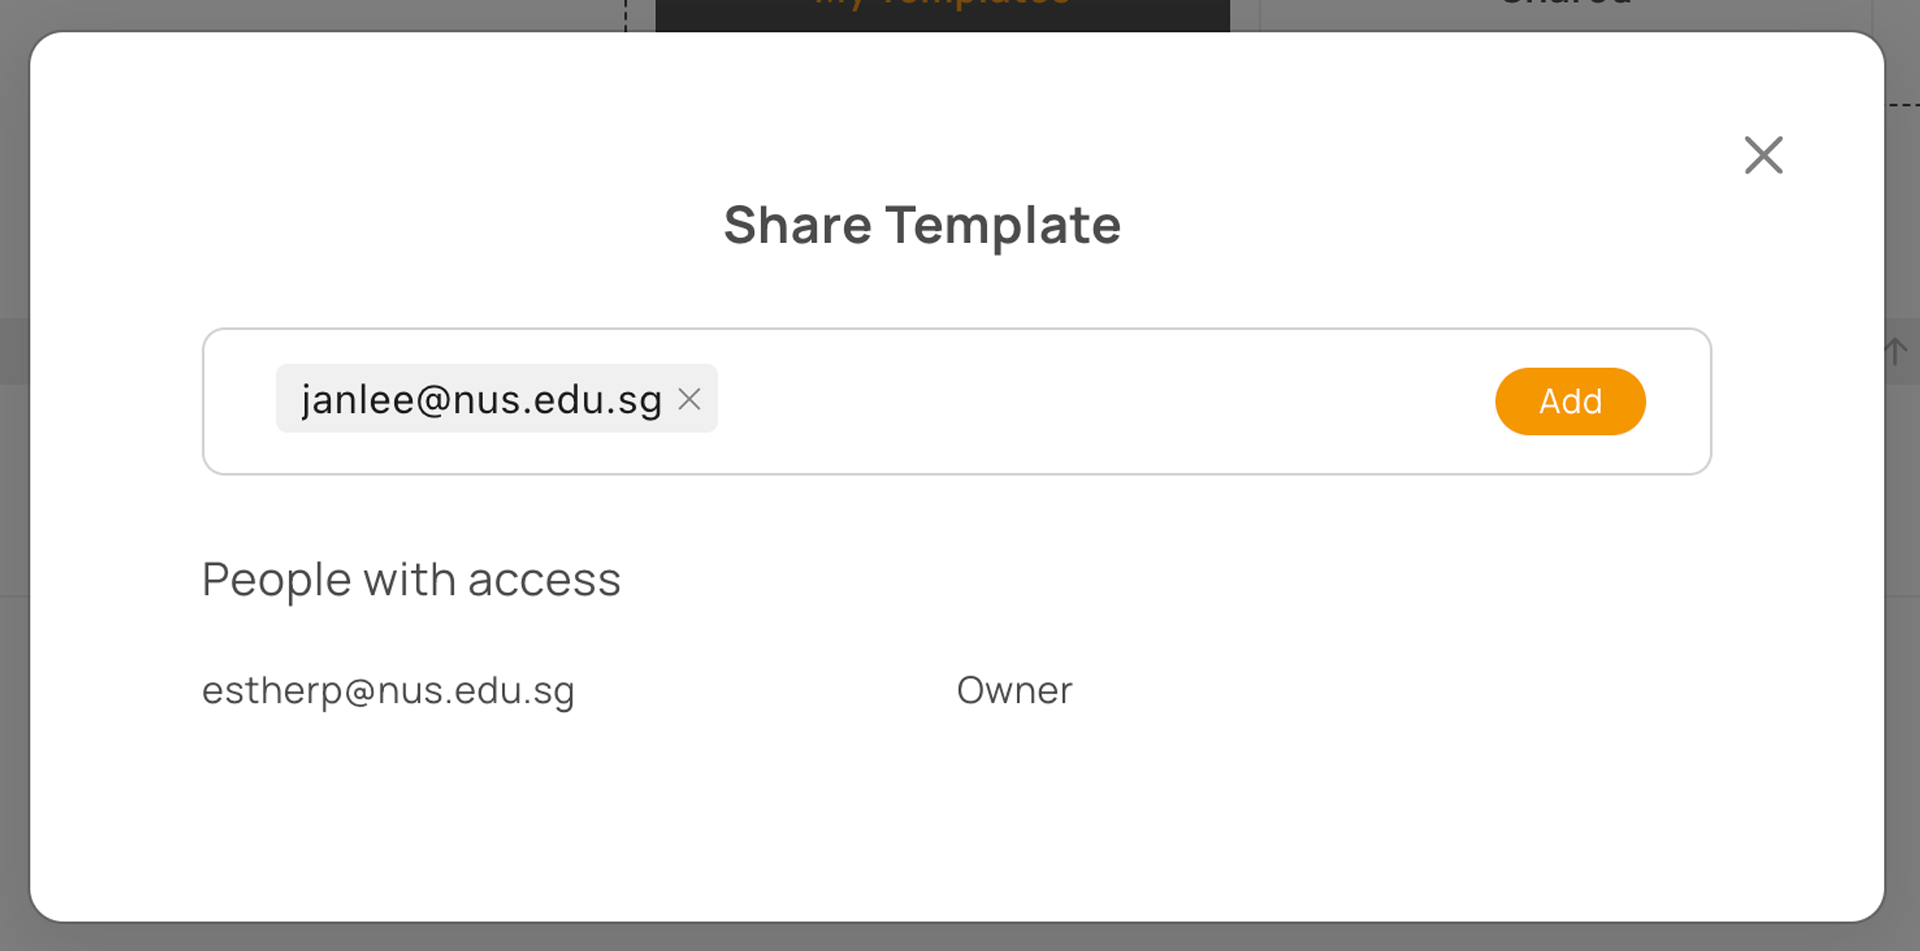Click the email field's rounded border edge
The width and height of the screenshot is (1920, 951).
tap(204, 401)
